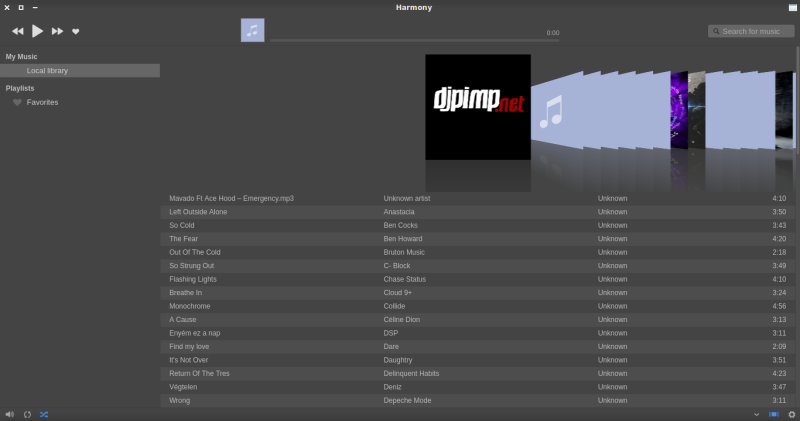Skip to next track with fast-forward button
This screenshot has width=800, height=421.
57,31
